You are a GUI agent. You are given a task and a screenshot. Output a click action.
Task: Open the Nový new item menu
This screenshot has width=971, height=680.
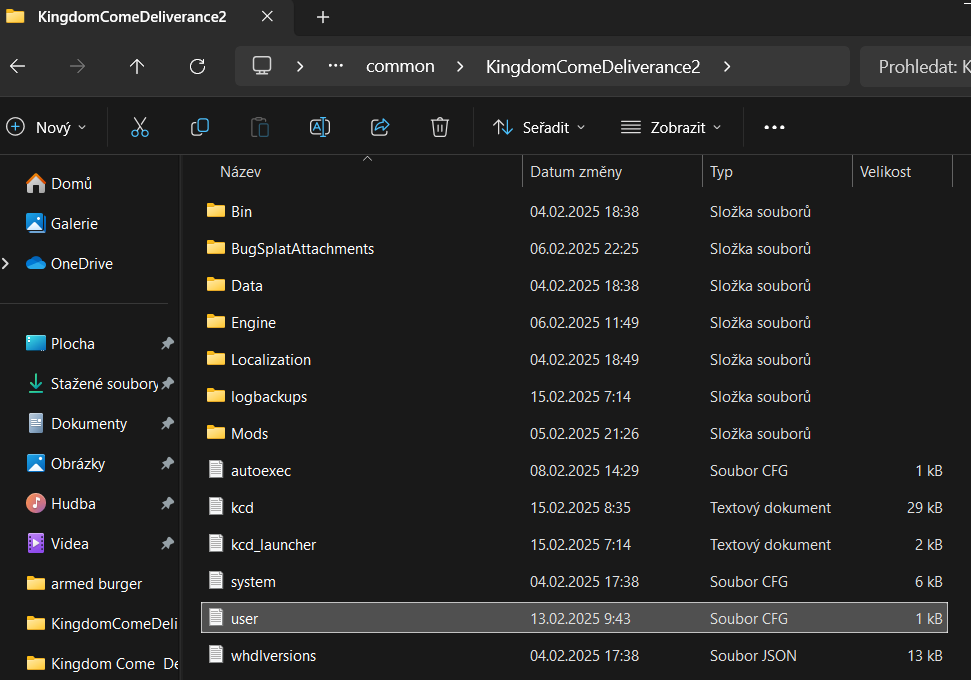[46, 128]
